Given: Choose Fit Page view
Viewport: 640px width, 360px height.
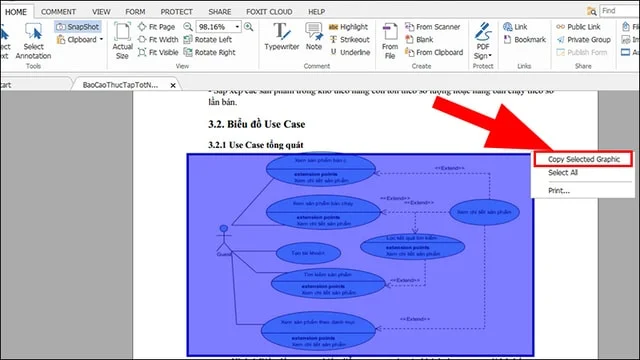Looking at the screenshot, I should tap(156, 27).
